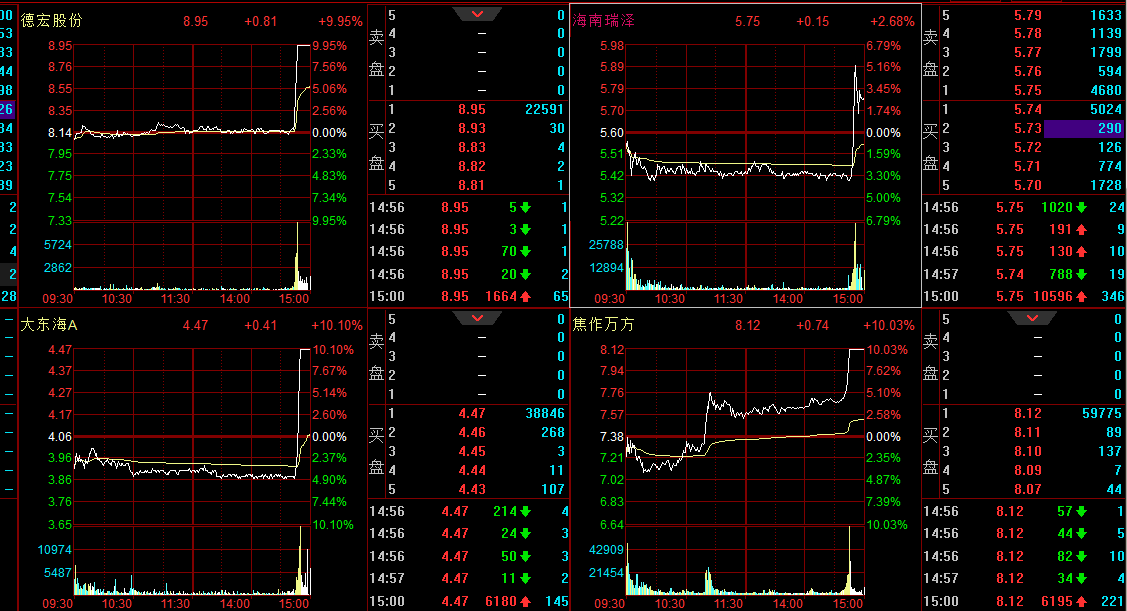Click green down arrow beside 24 in 大东海A ticks
This screenshot has height=611, width=1127.
click(525, 533)
